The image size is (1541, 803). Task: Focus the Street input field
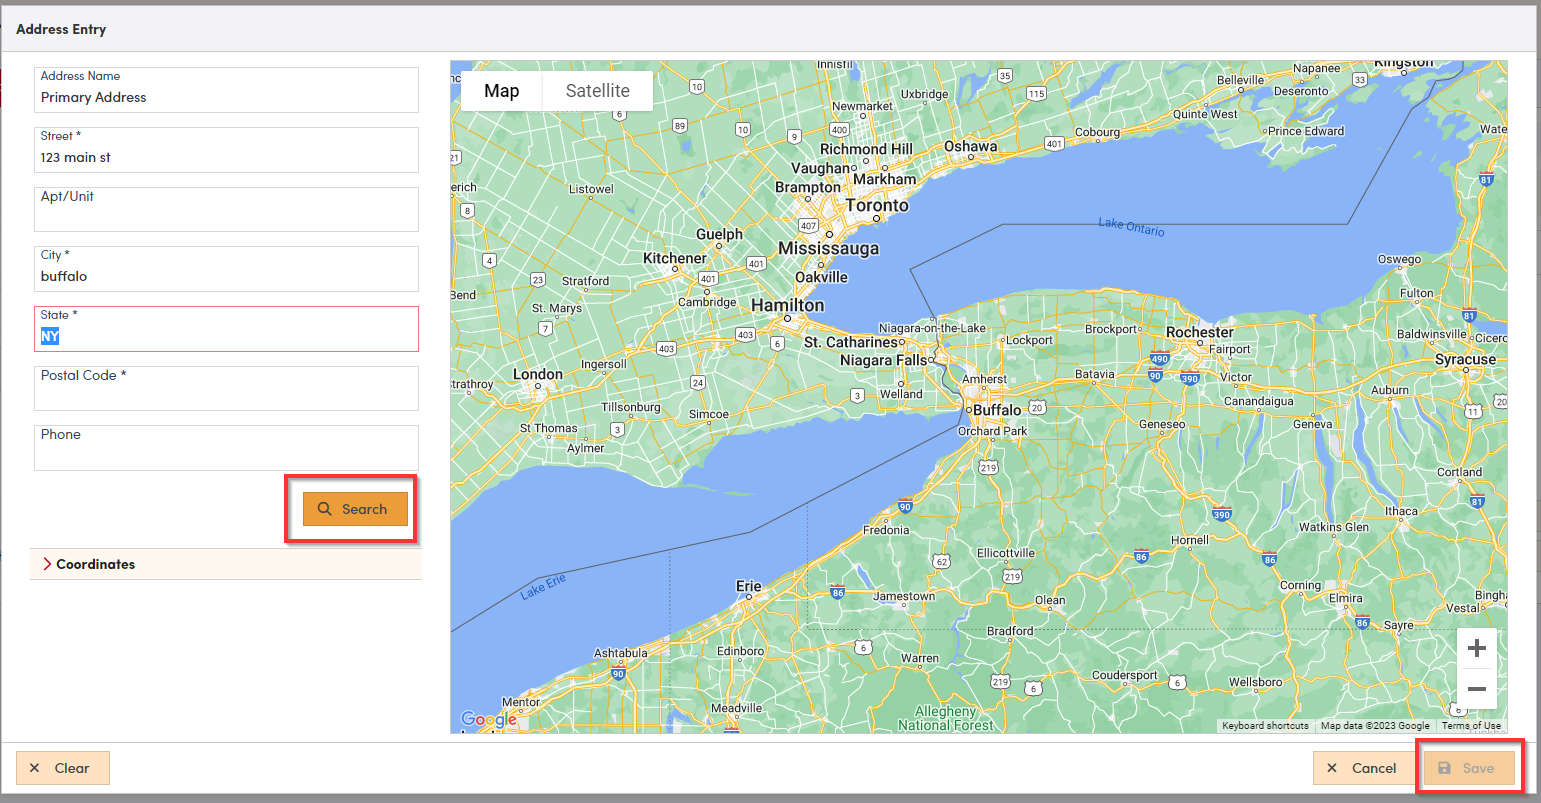tap(226, 158)
